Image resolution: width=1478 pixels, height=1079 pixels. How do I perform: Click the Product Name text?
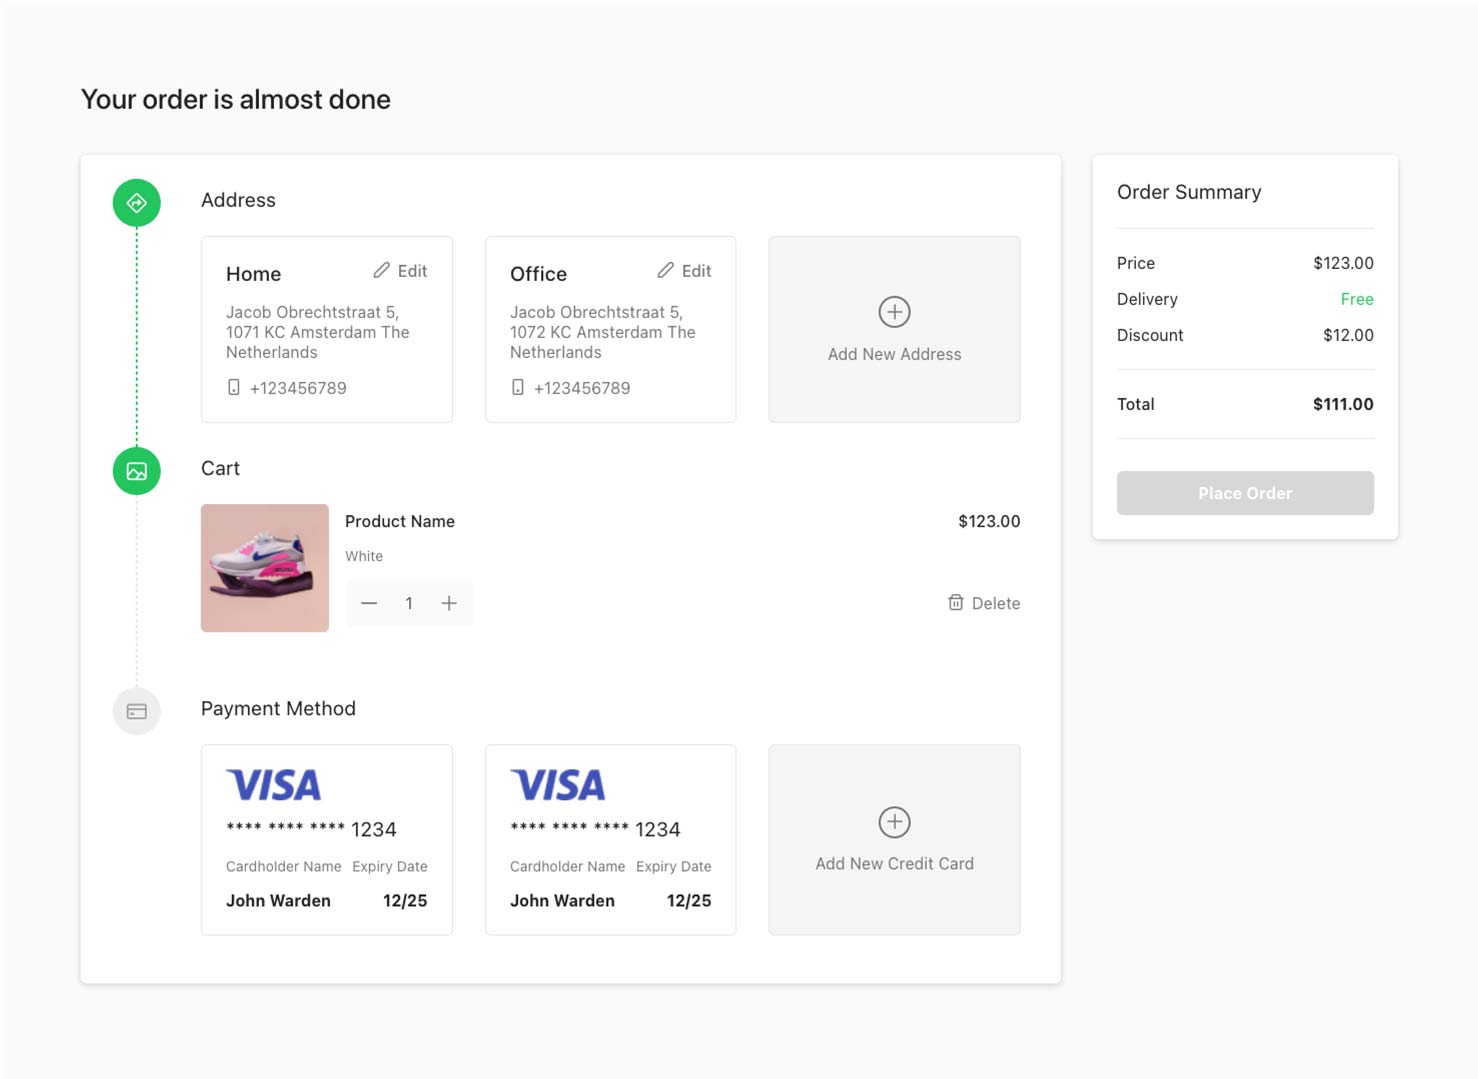tap(400, 521)
